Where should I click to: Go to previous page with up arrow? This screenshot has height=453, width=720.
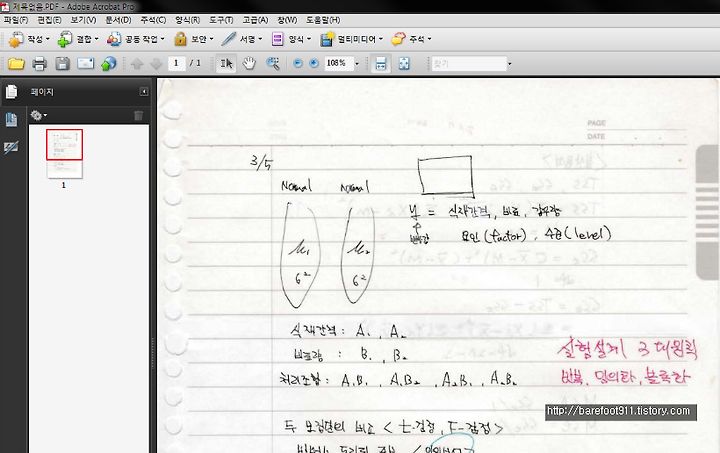pos(137,64)
